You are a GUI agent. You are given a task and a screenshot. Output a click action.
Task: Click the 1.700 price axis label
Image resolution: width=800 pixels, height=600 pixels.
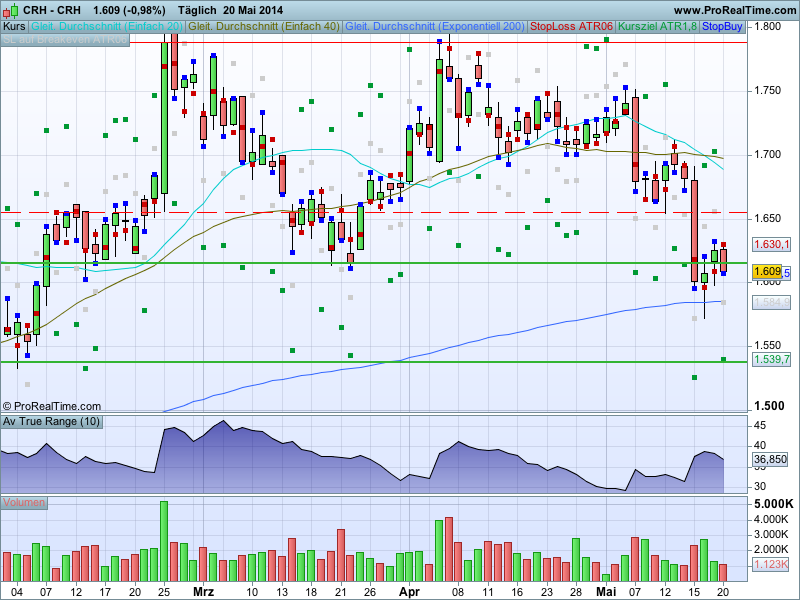(767, 155)
